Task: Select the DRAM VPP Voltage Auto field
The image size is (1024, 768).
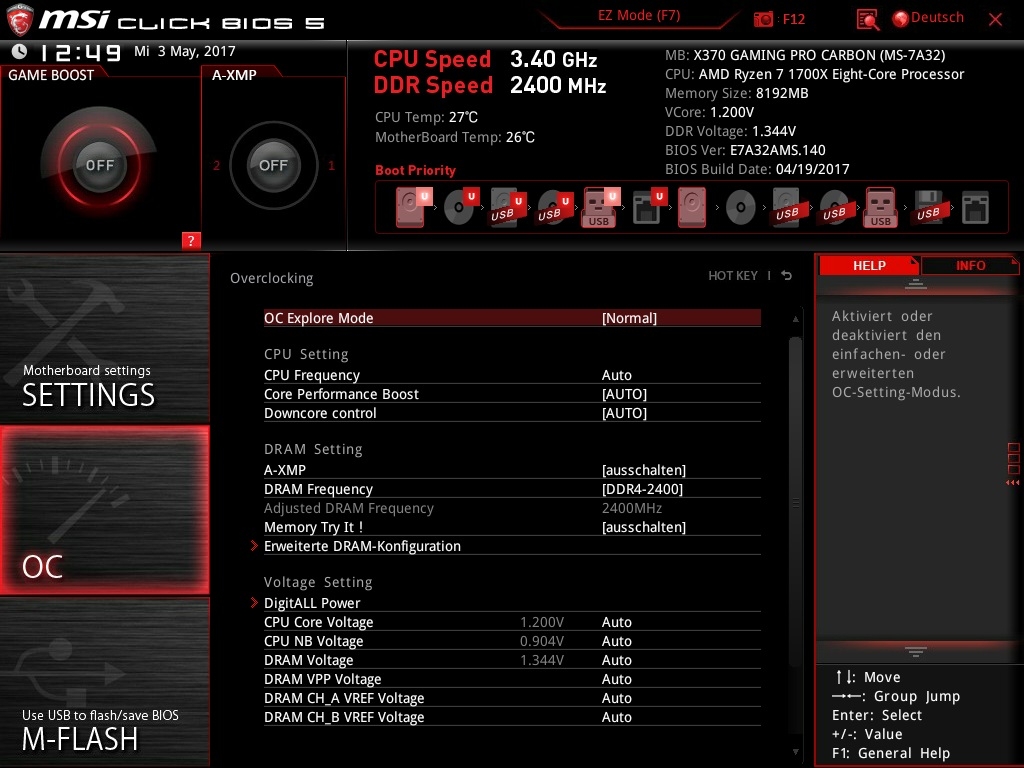Action: click(616, 679)
